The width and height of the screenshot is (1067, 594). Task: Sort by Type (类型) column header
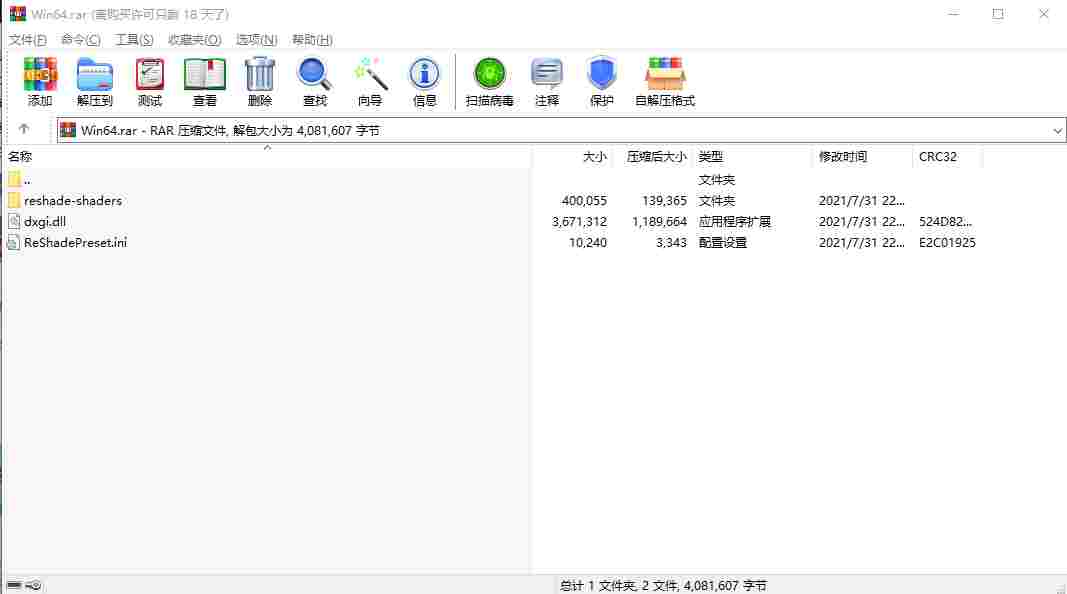[x=711, y=156]
